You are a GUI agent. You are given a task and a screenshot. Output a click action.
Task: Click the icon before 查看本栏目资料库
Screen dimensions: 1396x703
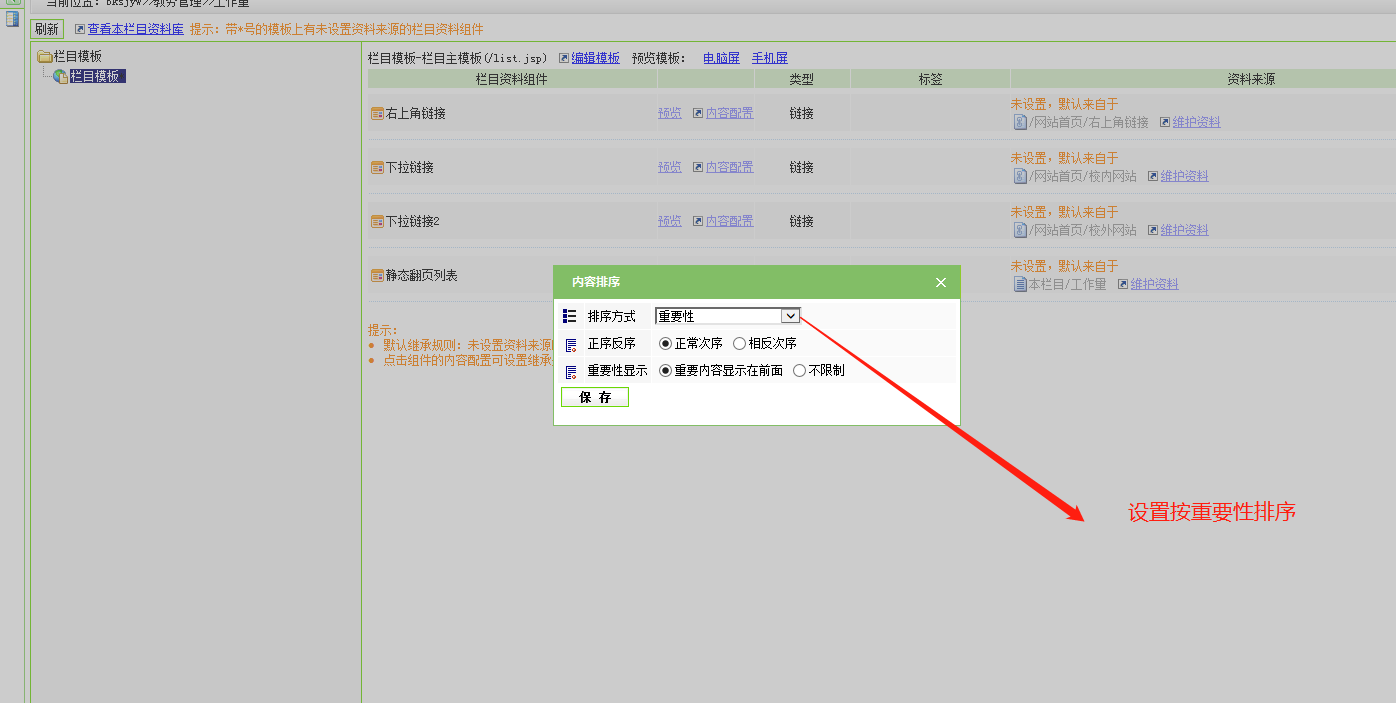pos(80,29)
